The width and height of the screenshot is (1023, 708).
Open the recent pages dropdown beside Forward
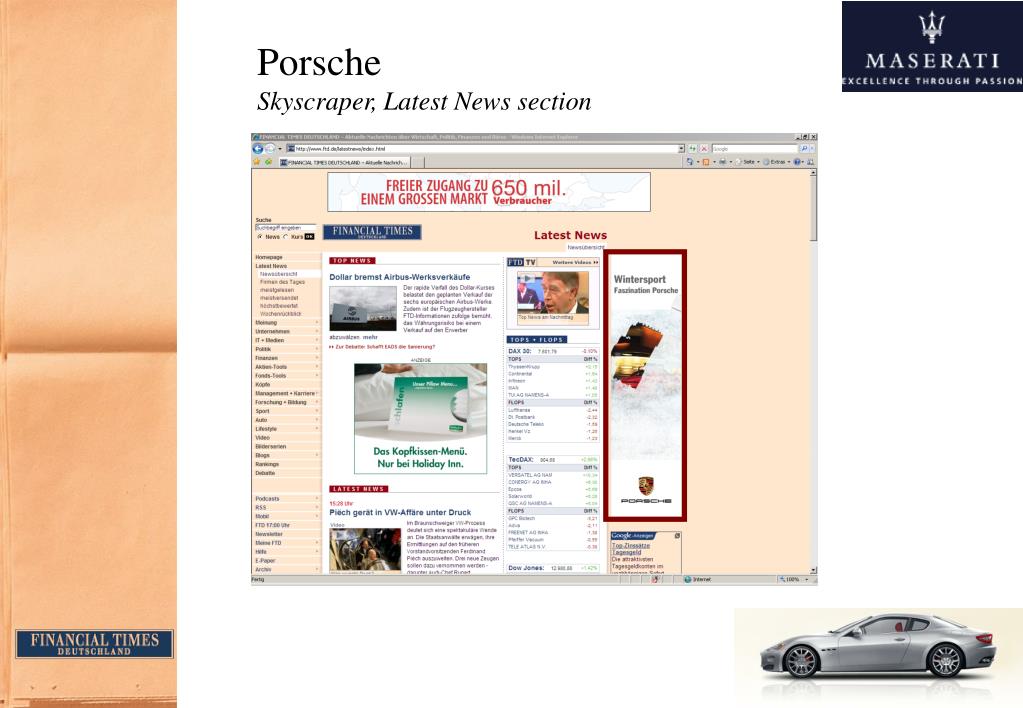pyautogui.click(x=280, y=149)
